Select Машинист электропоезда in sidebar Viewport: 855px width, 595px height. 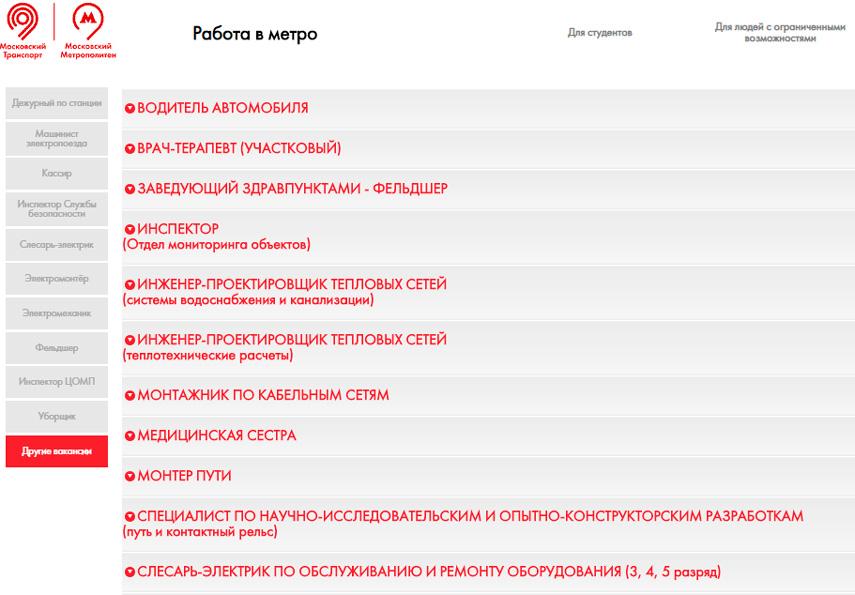coord(57,138)
